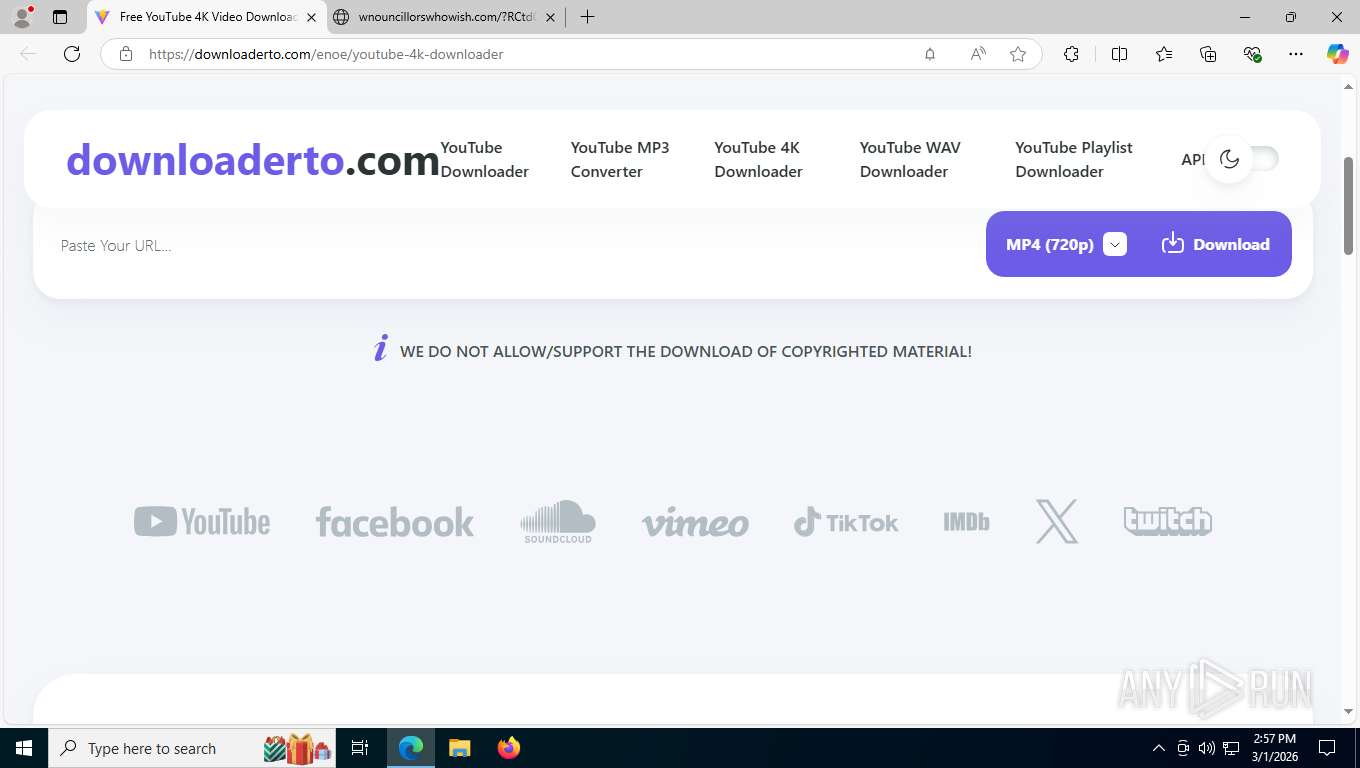Show hidden system tray icons
Viewport: 1360px width, 768px height.
pyautogui.click(x=1159, y=748)
